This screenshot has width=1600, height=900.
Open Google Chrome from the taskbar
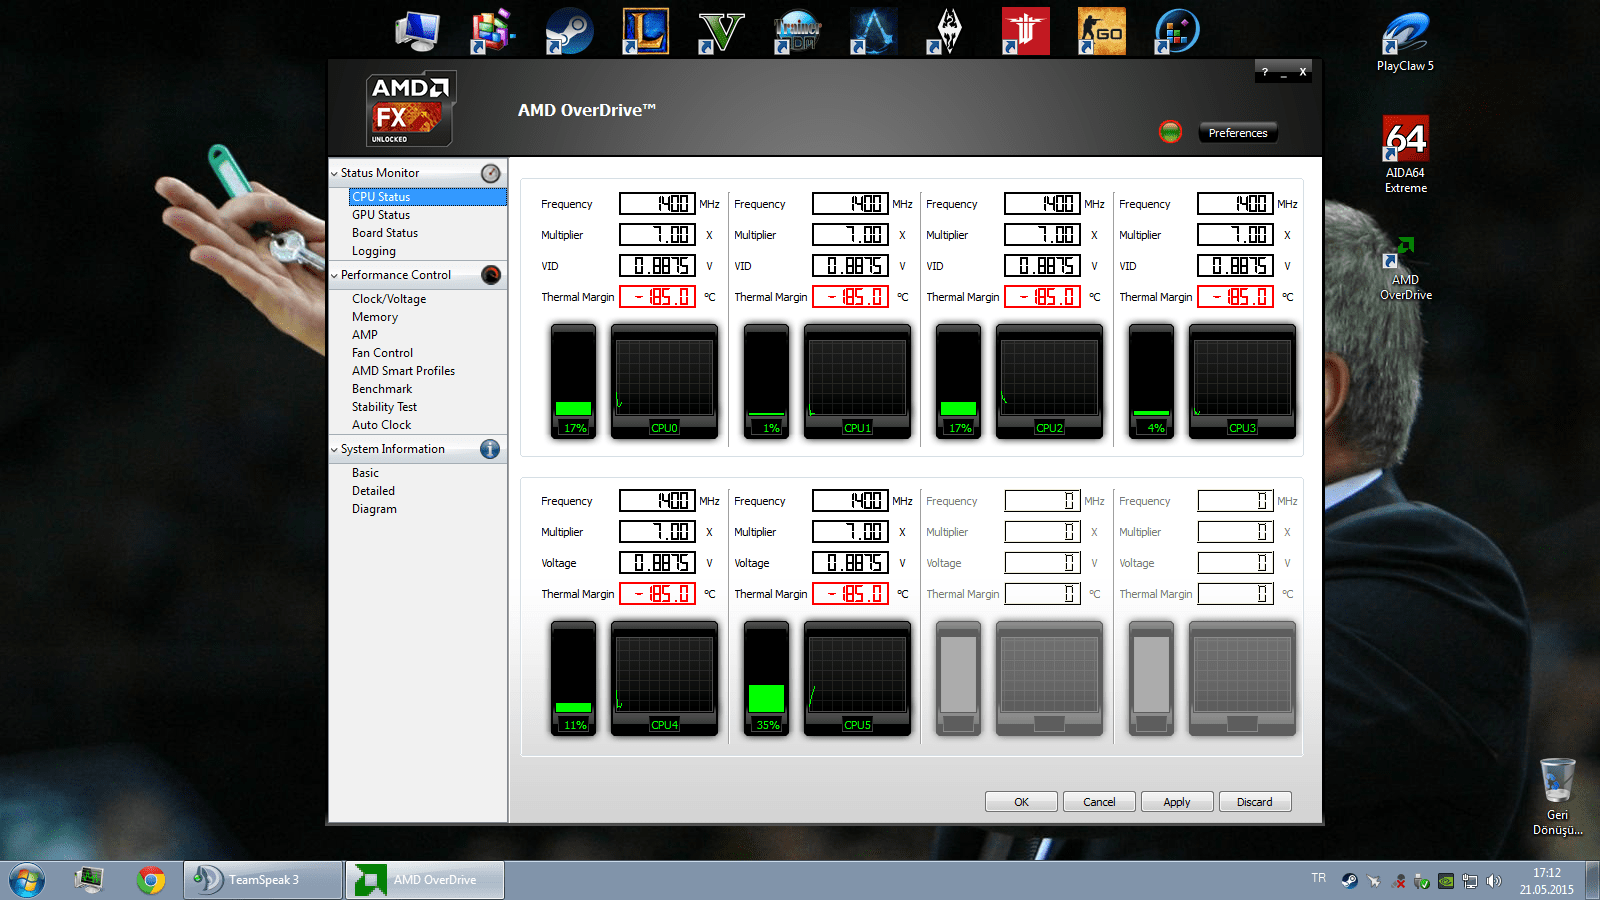151,880
